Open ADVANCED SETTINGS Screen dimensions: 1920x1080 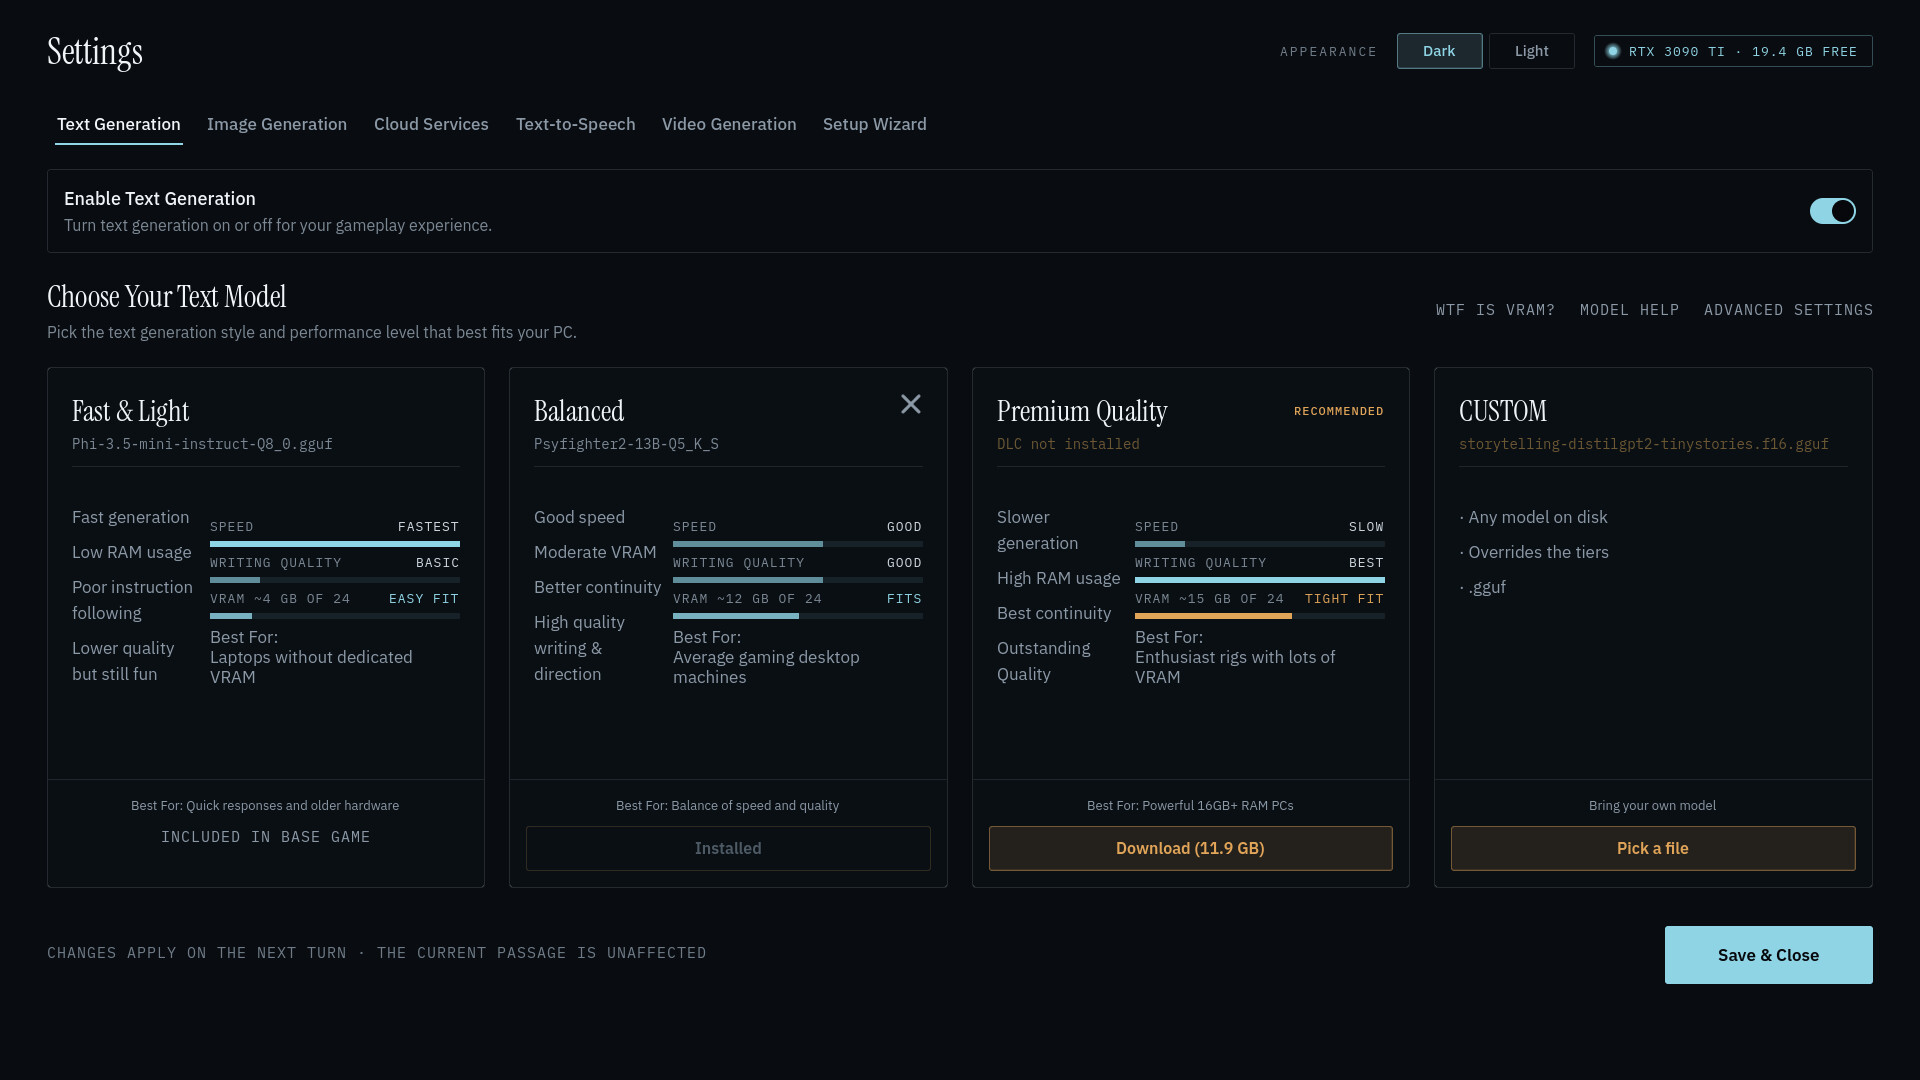pos(1788,310)
